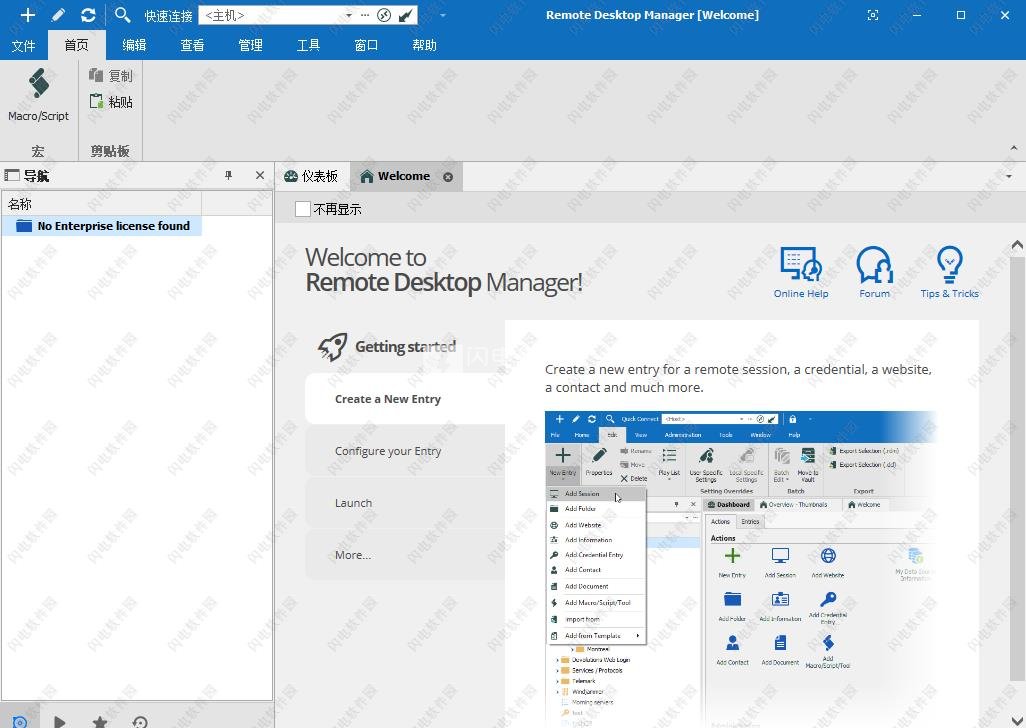1026x728 pixels.
Task: Select the Launch step
Action: tap(405, 503)
